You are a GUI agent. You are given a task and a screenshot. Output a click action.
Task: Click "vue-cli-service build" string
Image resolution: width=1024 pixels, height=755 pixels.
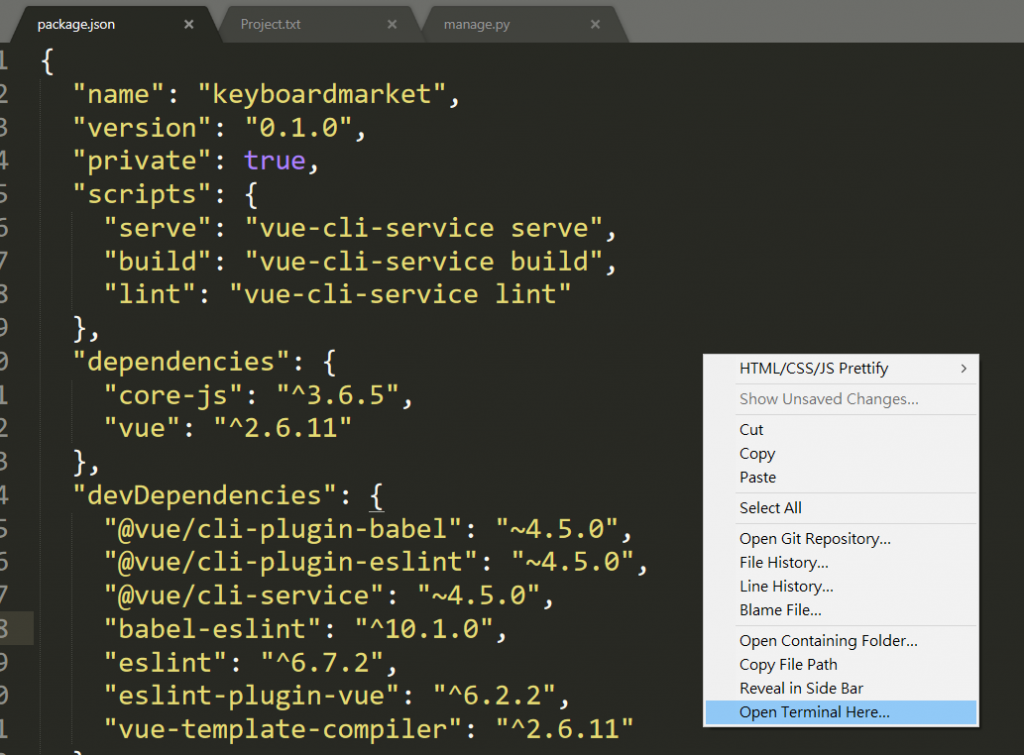pos(423,261)
